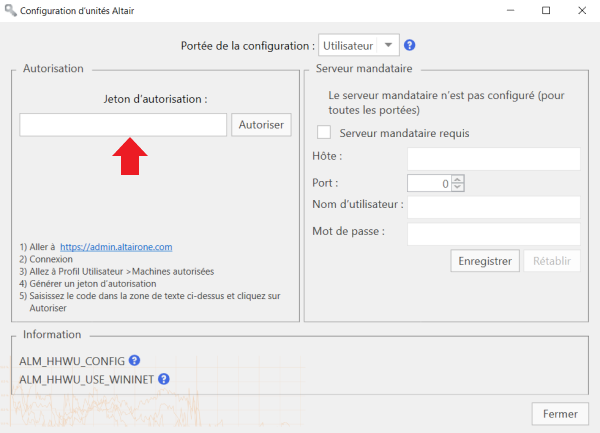Image resolution: width=600 pixels, height=433 pixels.
Task: Focus the Nom d'utilisateur field
Action: 494,207
